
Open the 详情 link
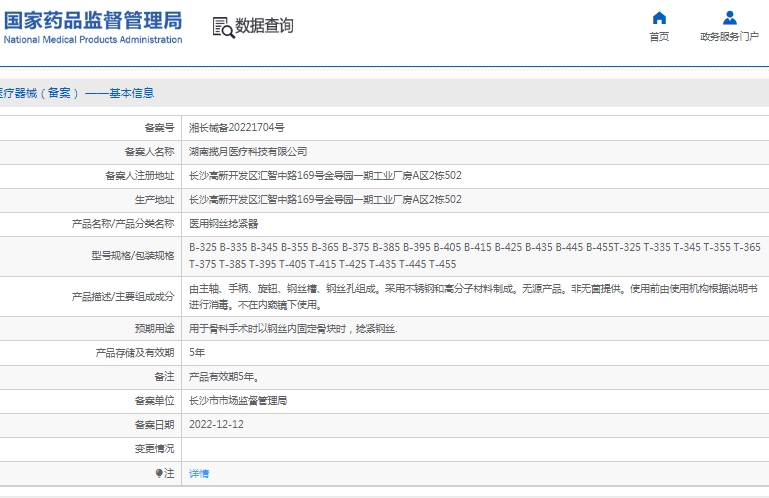199,473
